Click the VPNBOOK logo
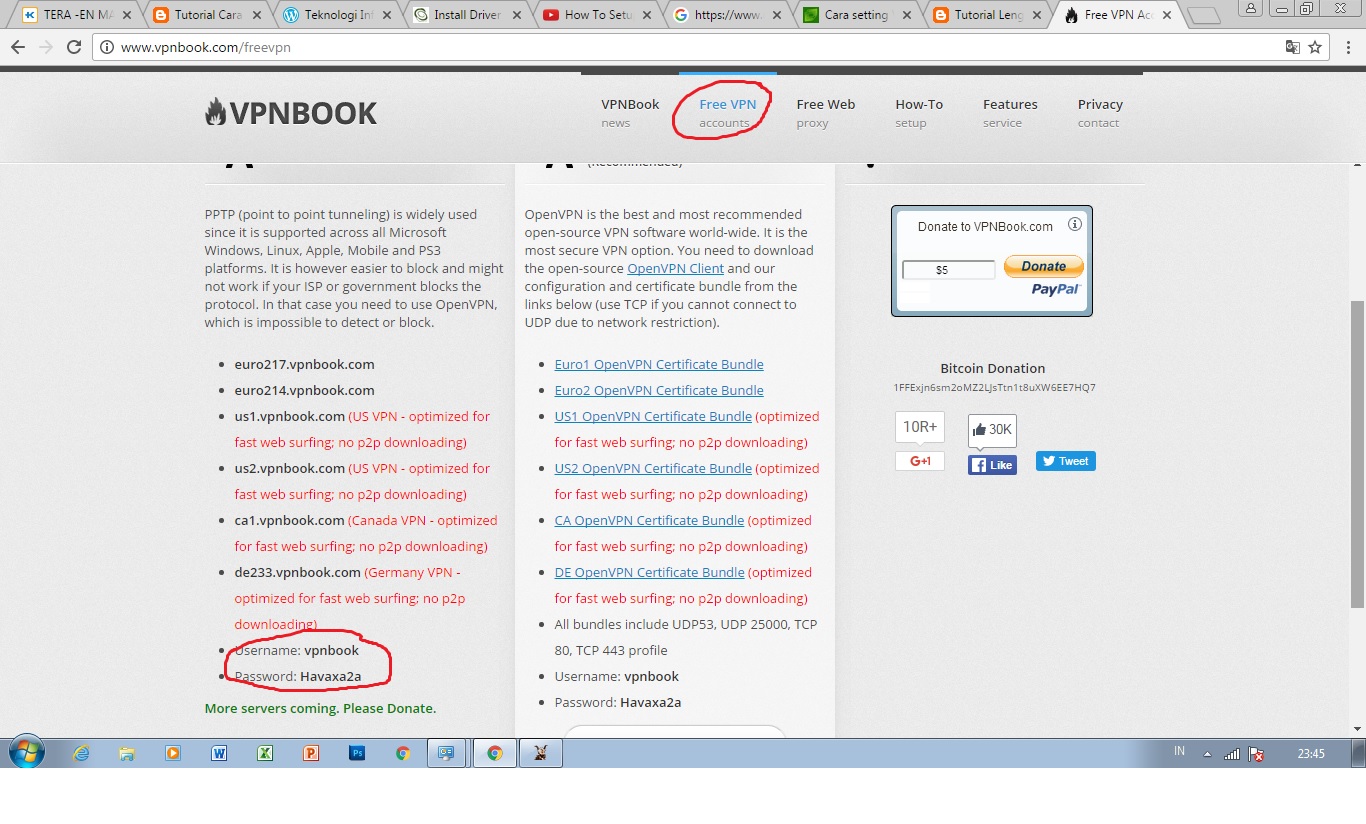 pyautogui.click(x=291, y=113)
